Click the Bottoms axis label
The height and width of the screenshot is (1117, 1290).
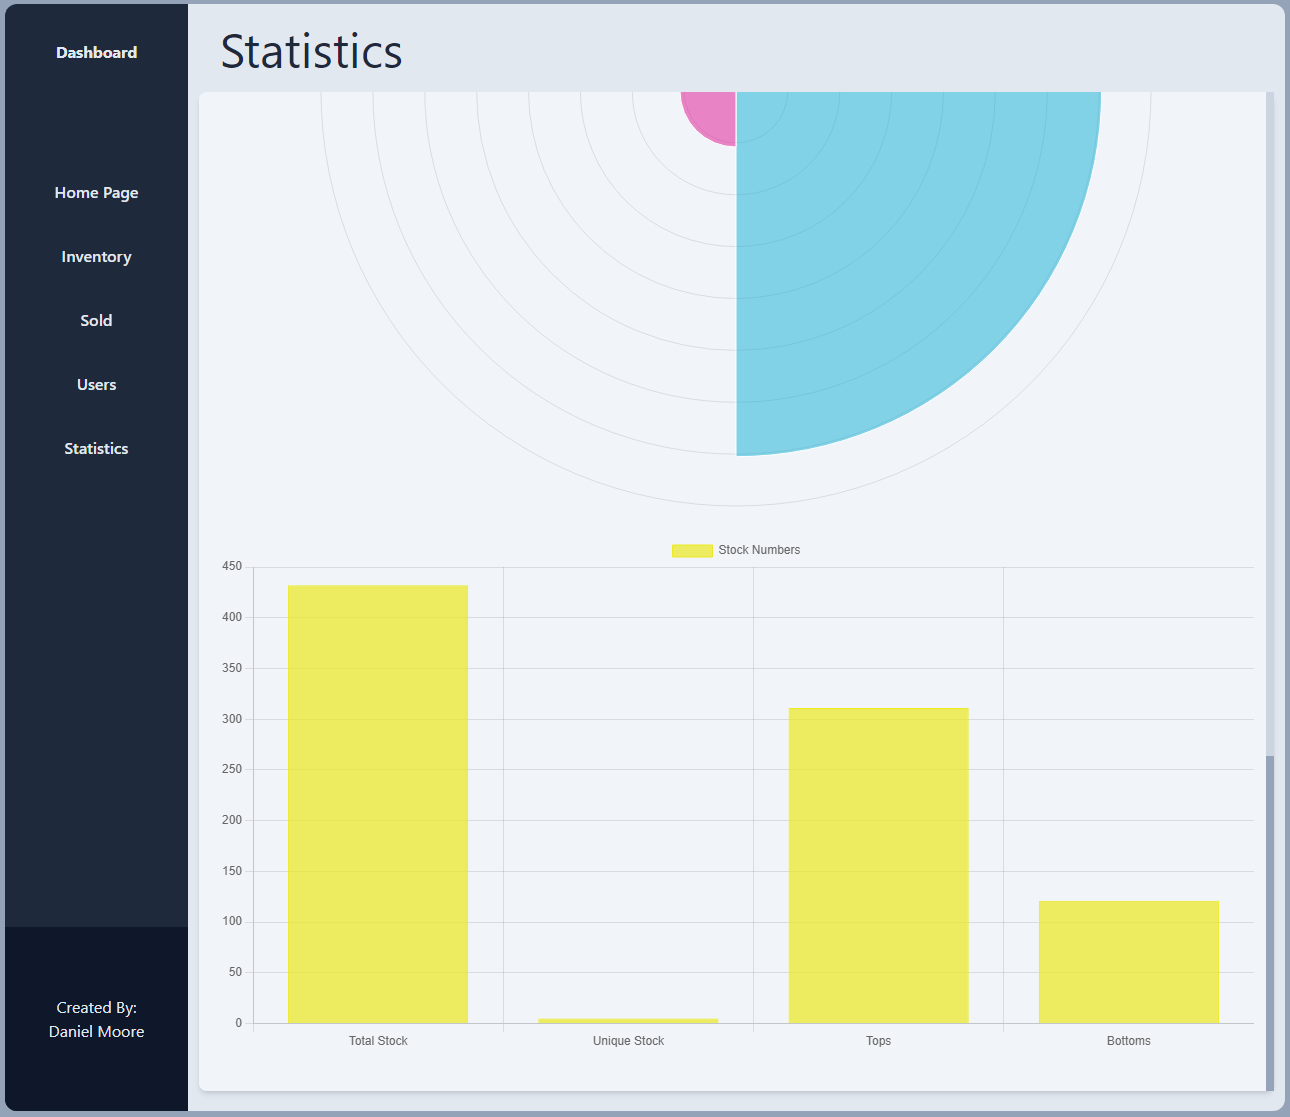(1129, 1041)
